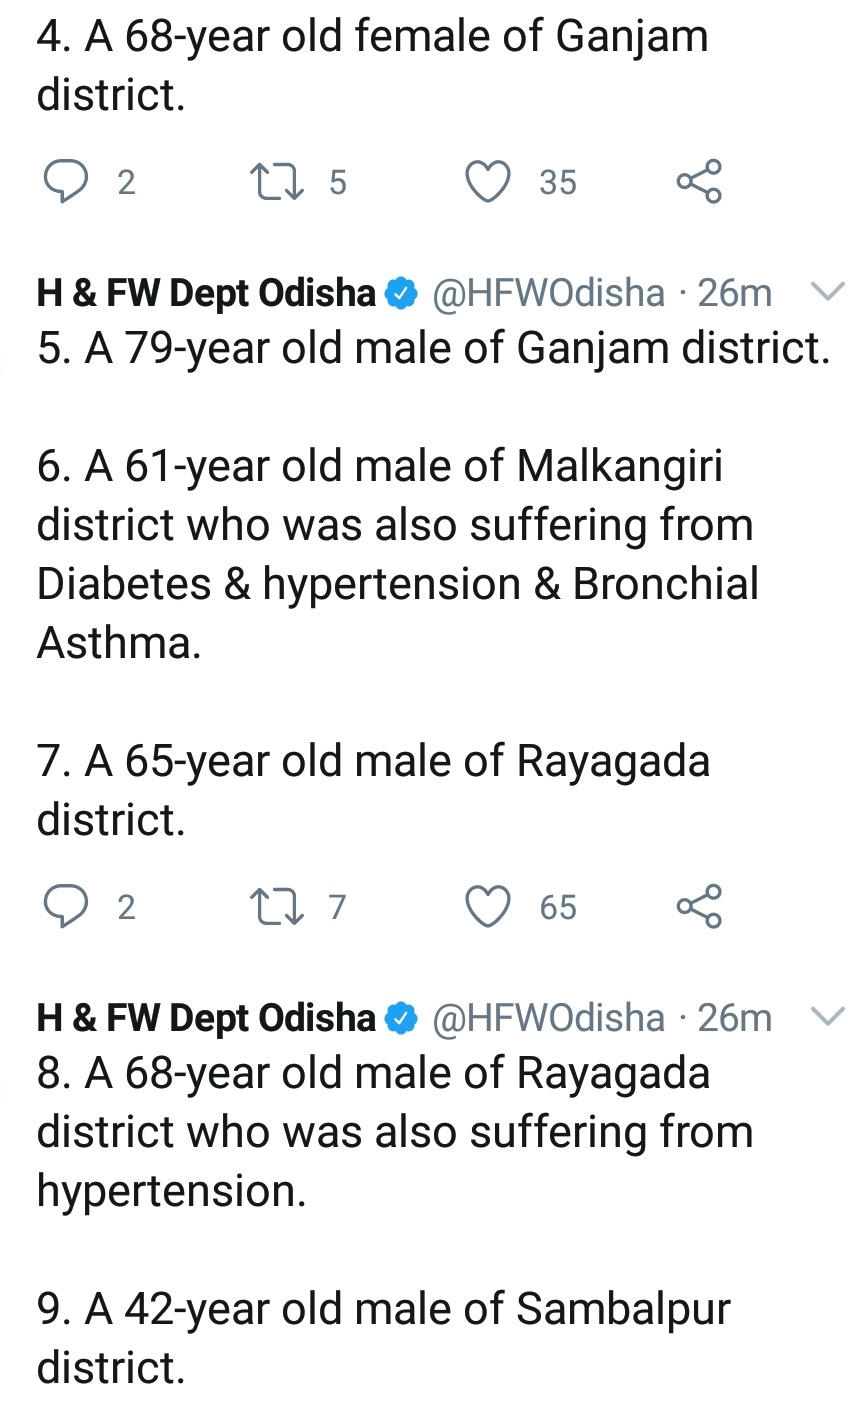The width and height of the screenshot is (855, 1402).
Task: Reply to the 68-year old female Ganjam tweet
Action: tap(66, 182)
